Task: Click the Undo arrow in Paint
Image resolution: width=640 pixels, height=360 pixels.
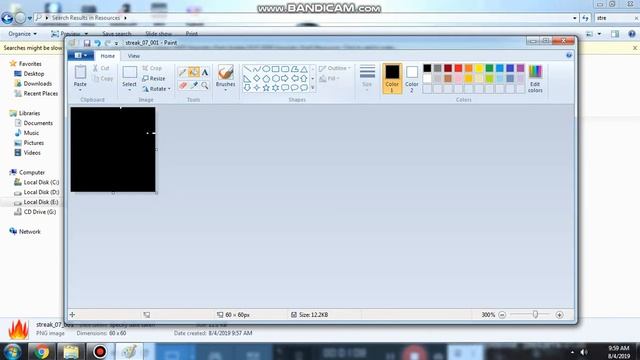Action: coord(98,43)
